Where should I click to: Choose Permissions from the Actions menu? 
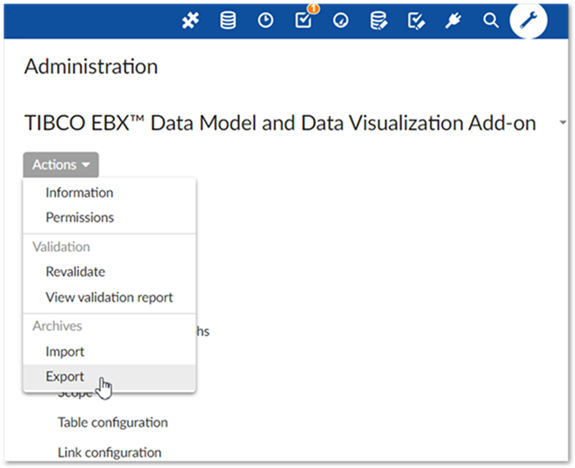point(109,217)
